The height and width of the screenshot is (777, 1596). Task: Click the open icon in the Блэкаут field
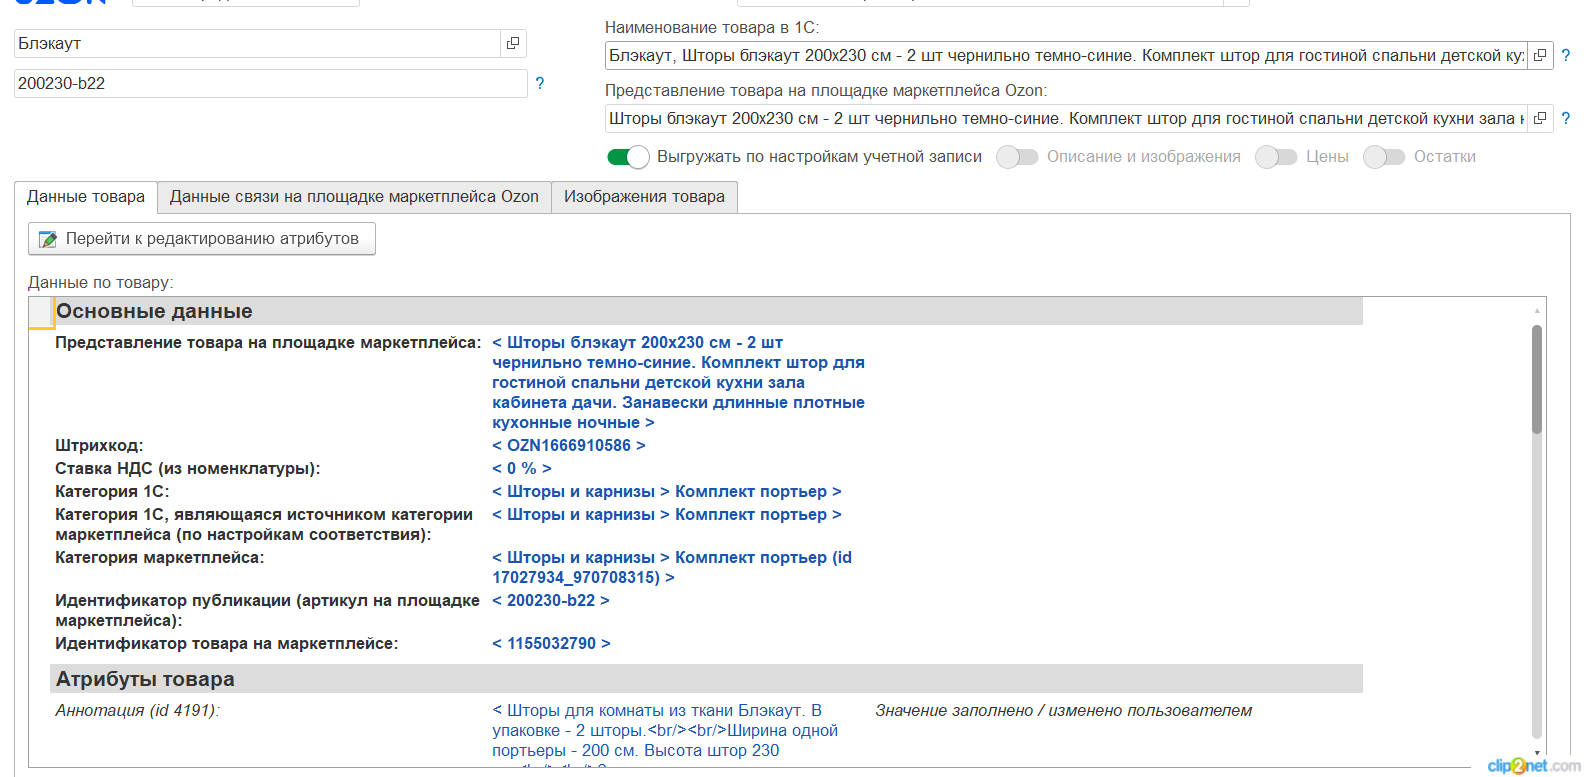point(513,43)
